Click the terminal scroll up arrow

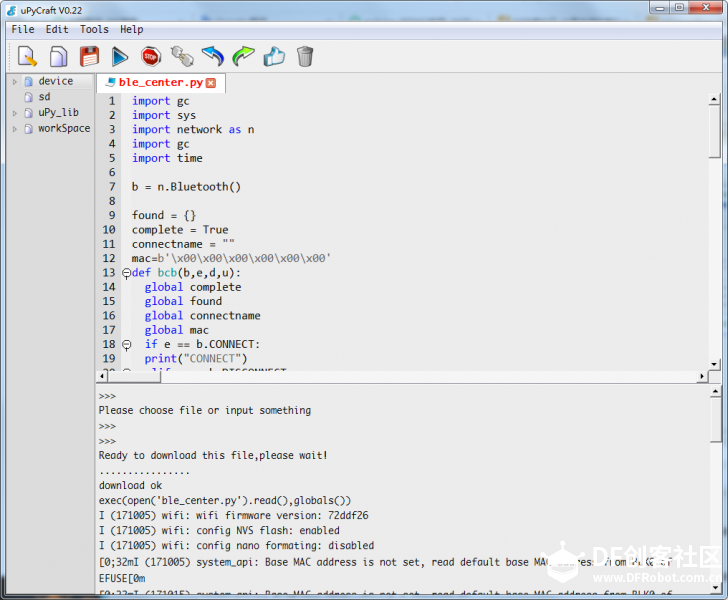point(715,391)
